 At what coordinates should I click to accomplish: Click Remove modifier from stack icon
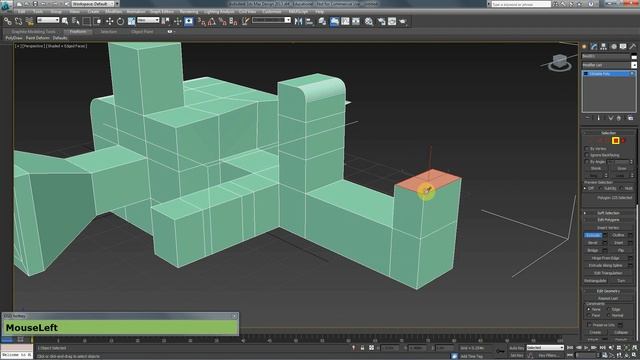click(x=619, y=118)
